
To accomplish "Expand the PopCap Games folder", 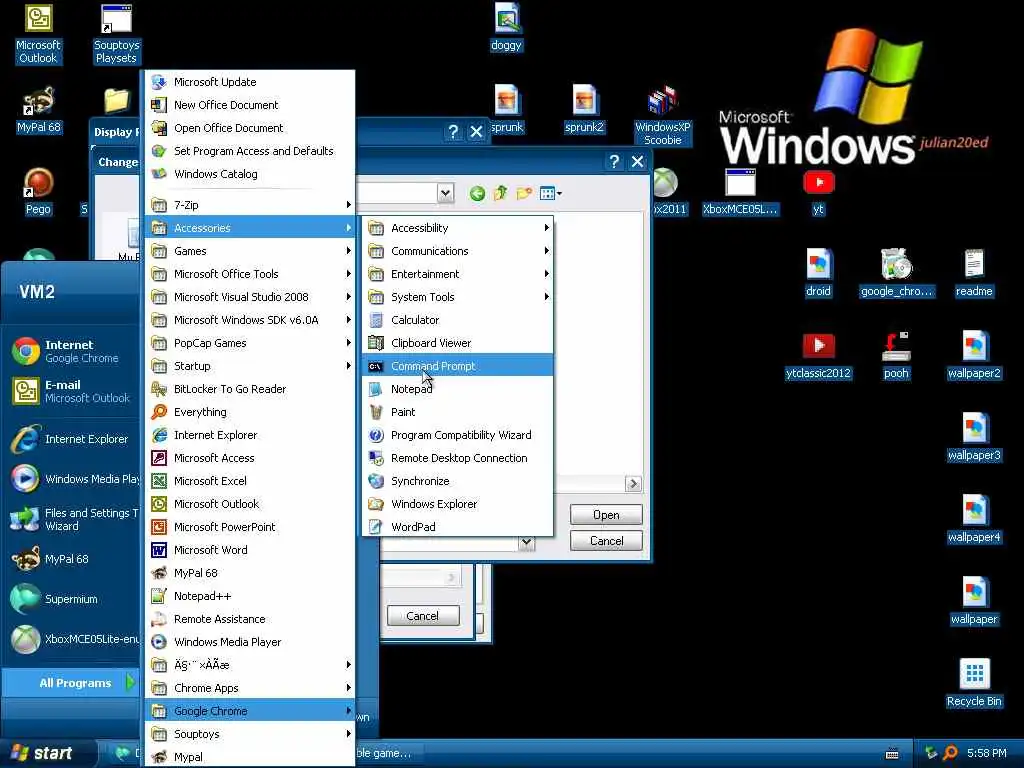I will point(250,343).
